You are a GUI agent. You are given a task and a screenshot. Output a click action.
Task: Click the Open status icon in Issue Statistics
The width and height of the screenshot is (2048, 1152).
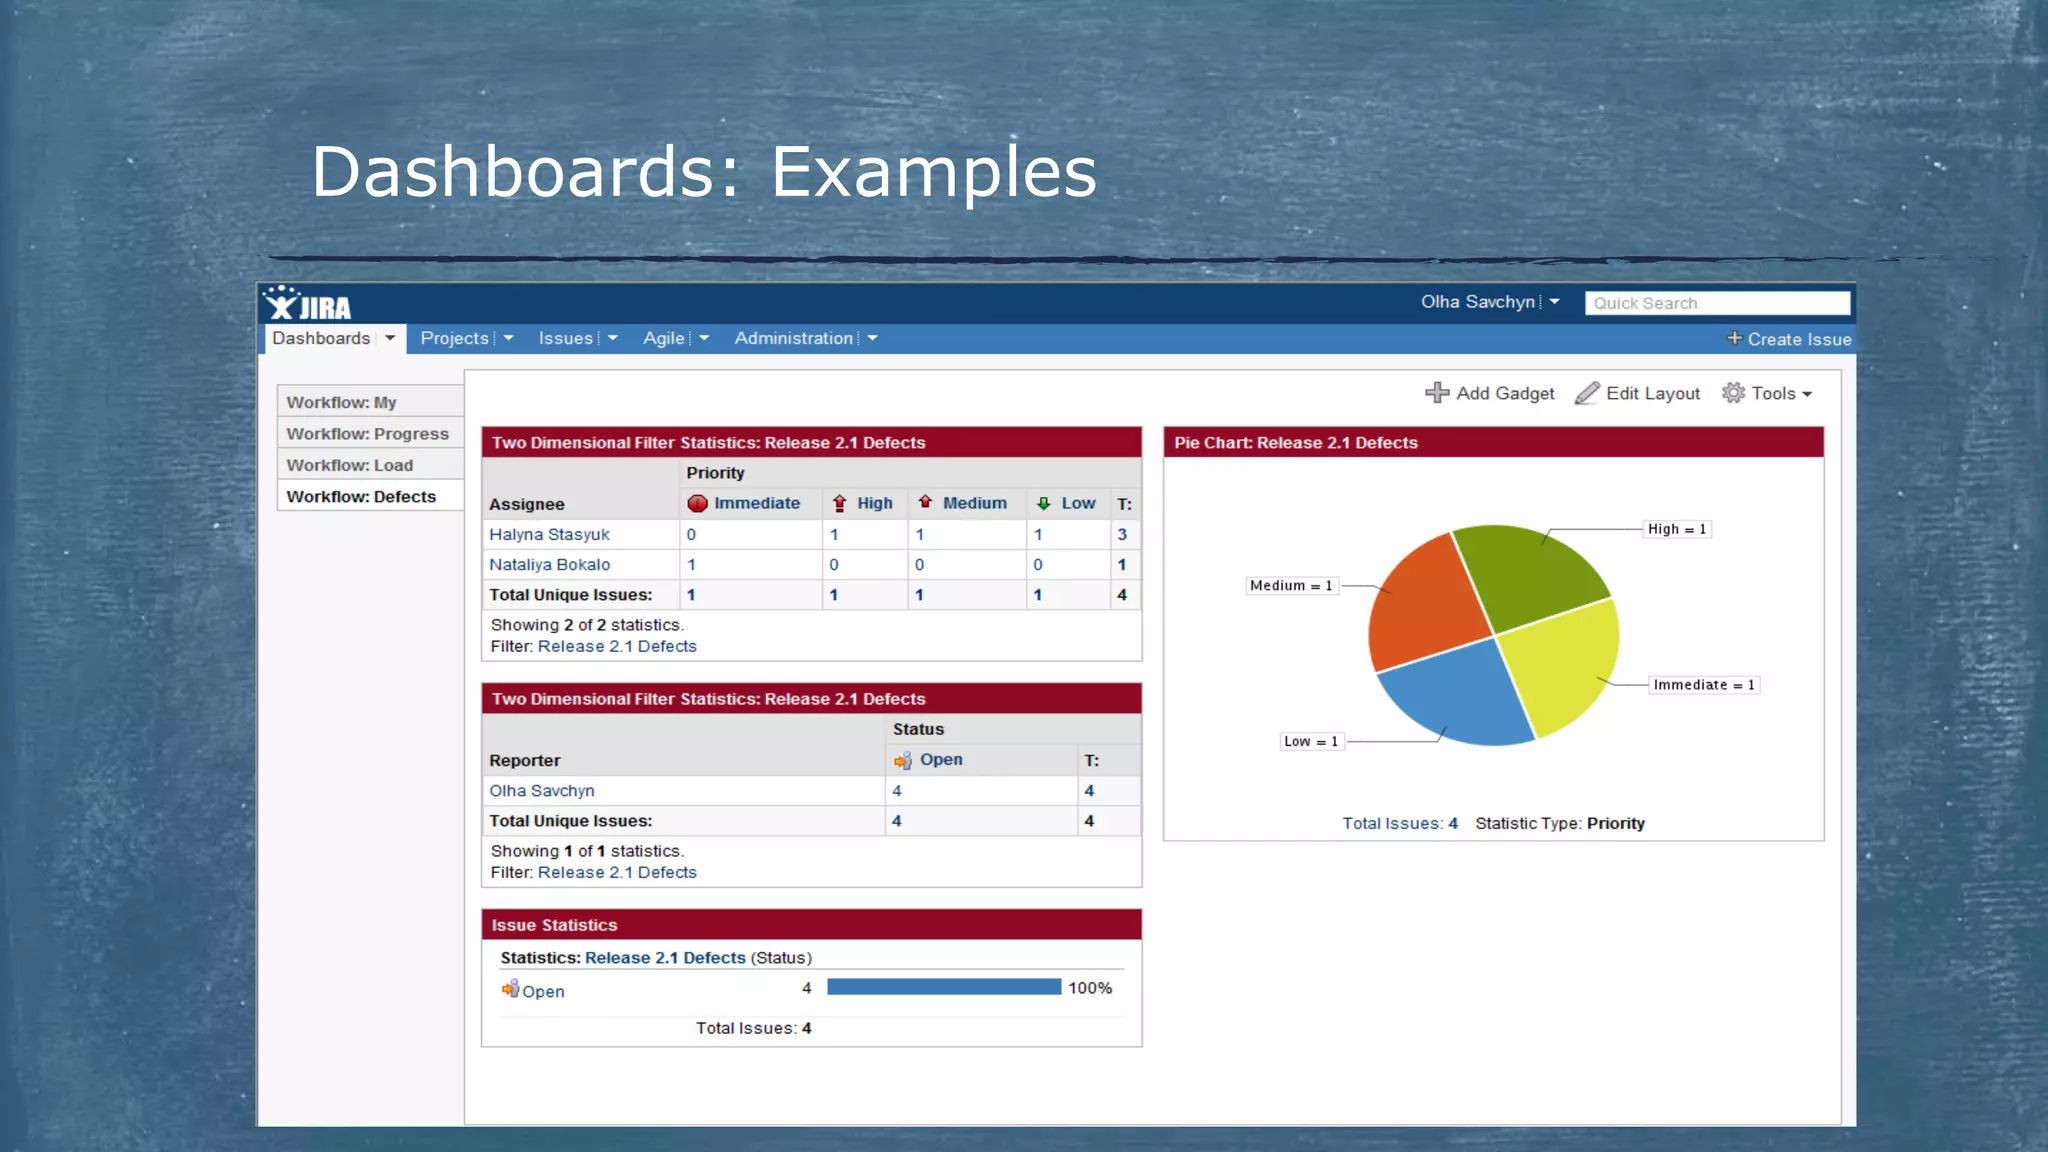point(510,988)
